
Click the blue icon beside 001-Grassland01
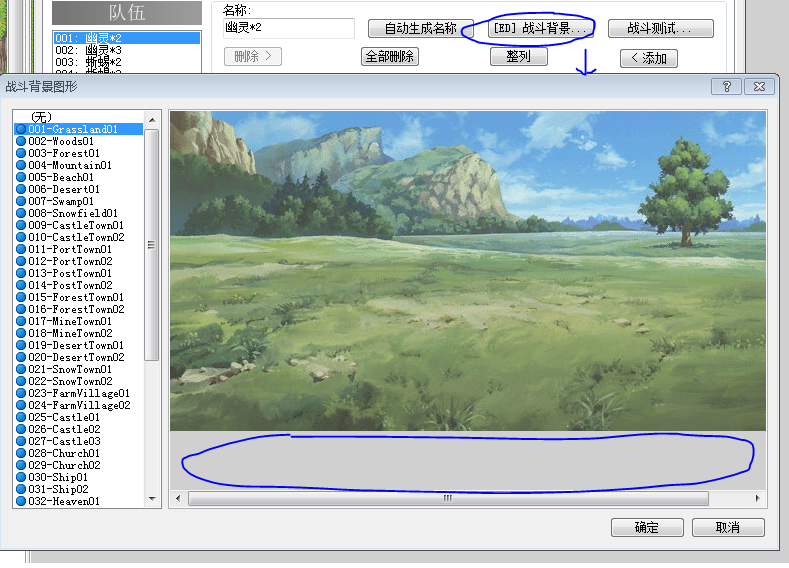[x=21, y=129]
